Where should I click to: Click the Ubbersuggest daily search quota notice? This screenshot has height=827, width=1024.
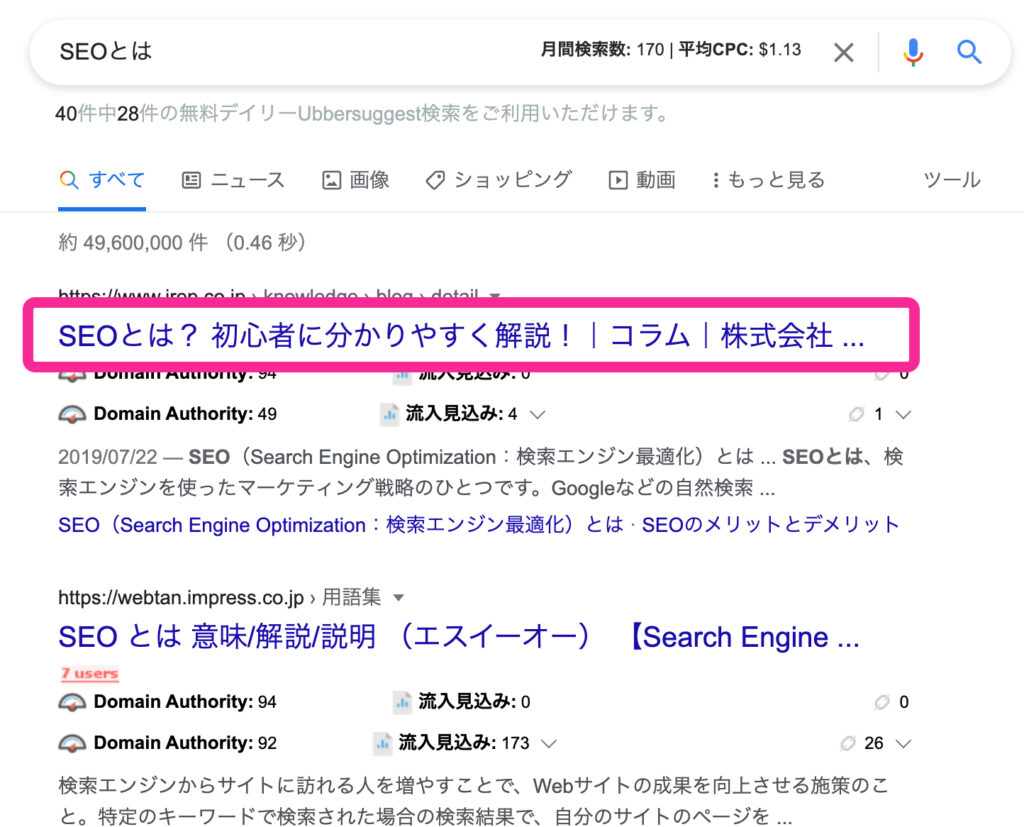pos(362,114)
